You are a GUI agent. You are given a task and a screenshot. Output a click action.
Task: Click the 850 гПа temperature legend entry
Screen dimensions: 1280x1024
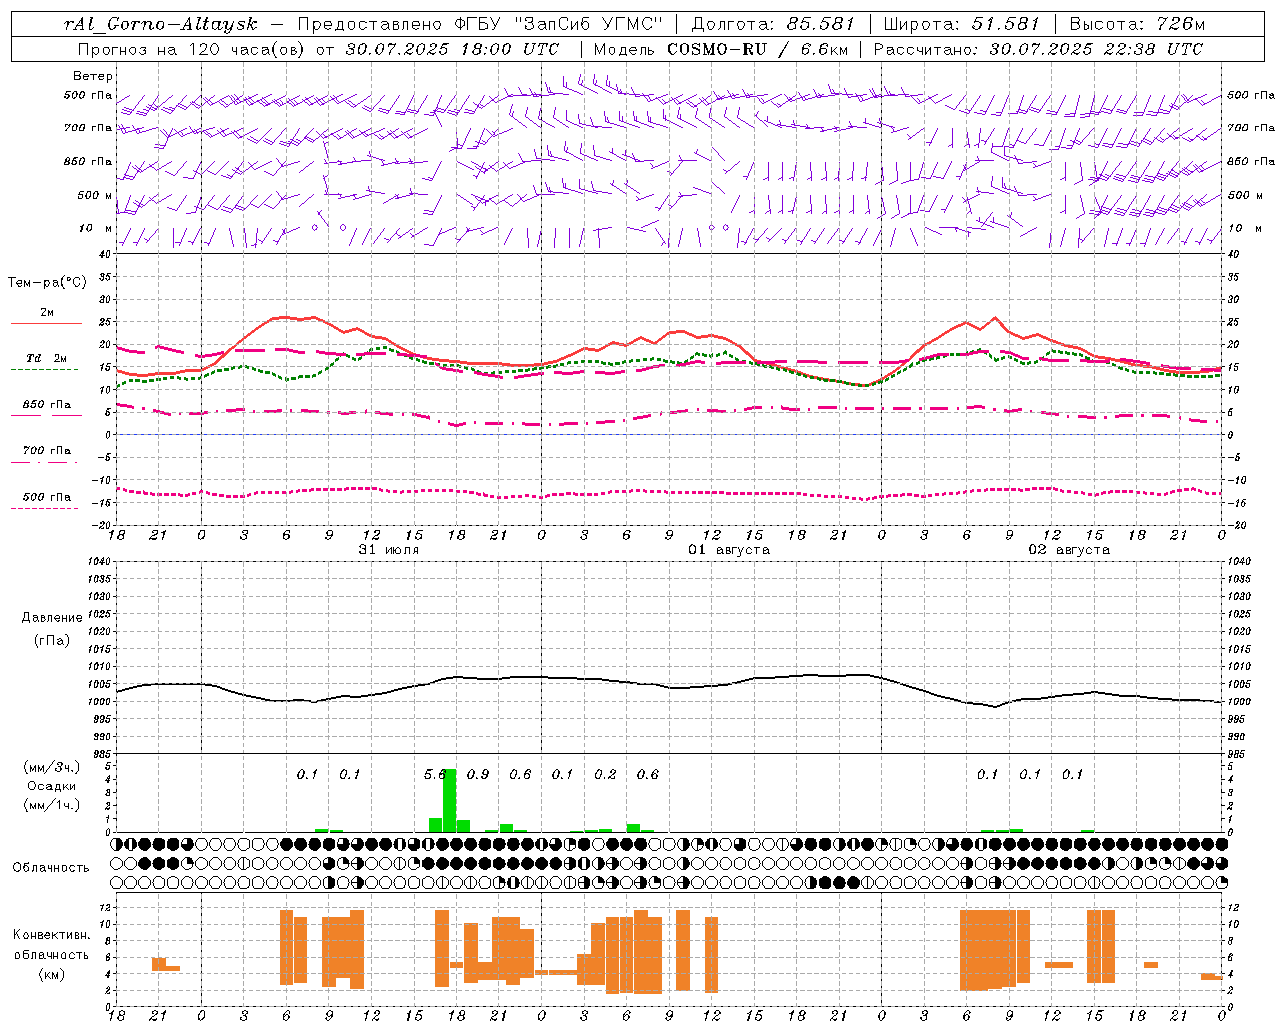pyautogui.click(x=46, y=405)
